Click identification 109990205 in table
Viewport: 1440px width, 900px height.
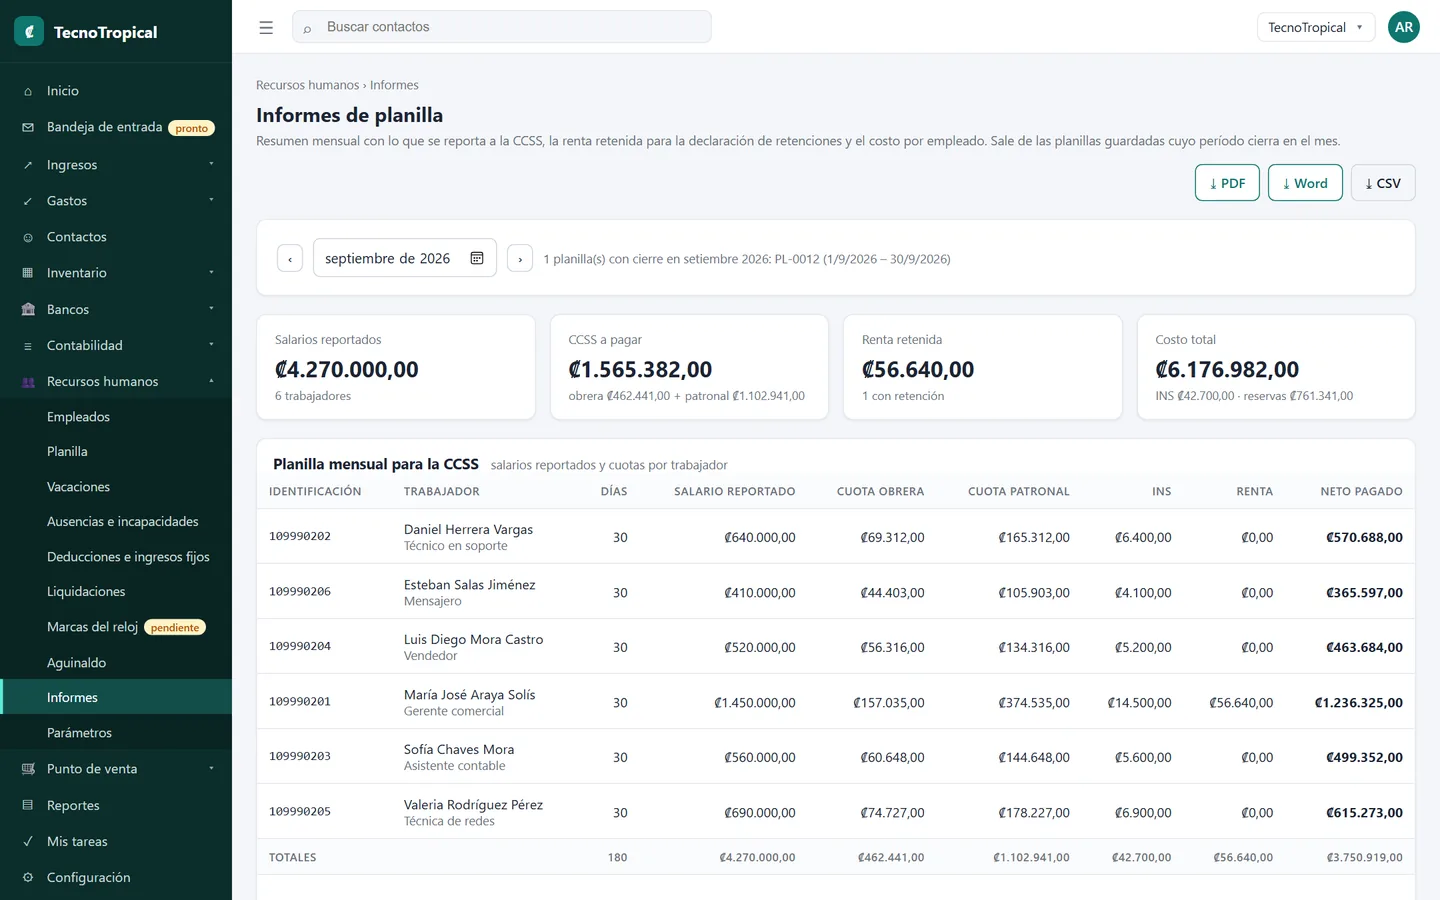(300, 811)
